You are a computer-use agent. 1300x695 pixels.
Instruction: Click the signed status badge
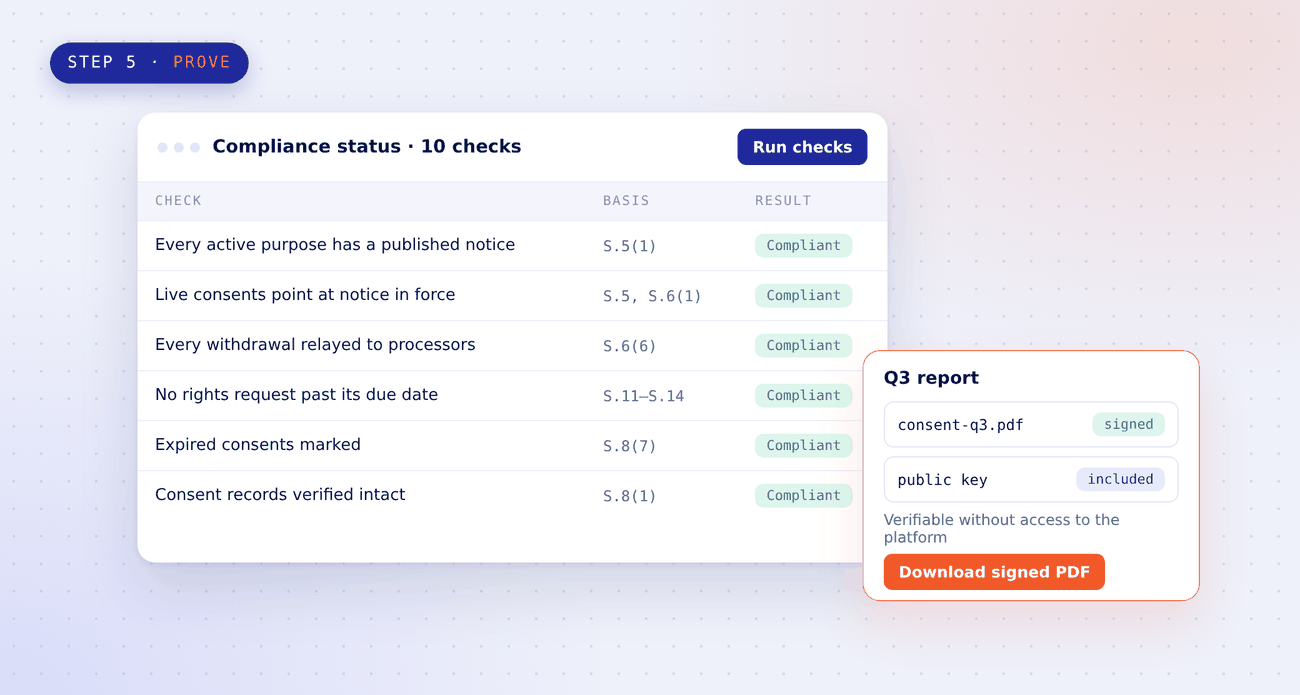[1129, 424]
